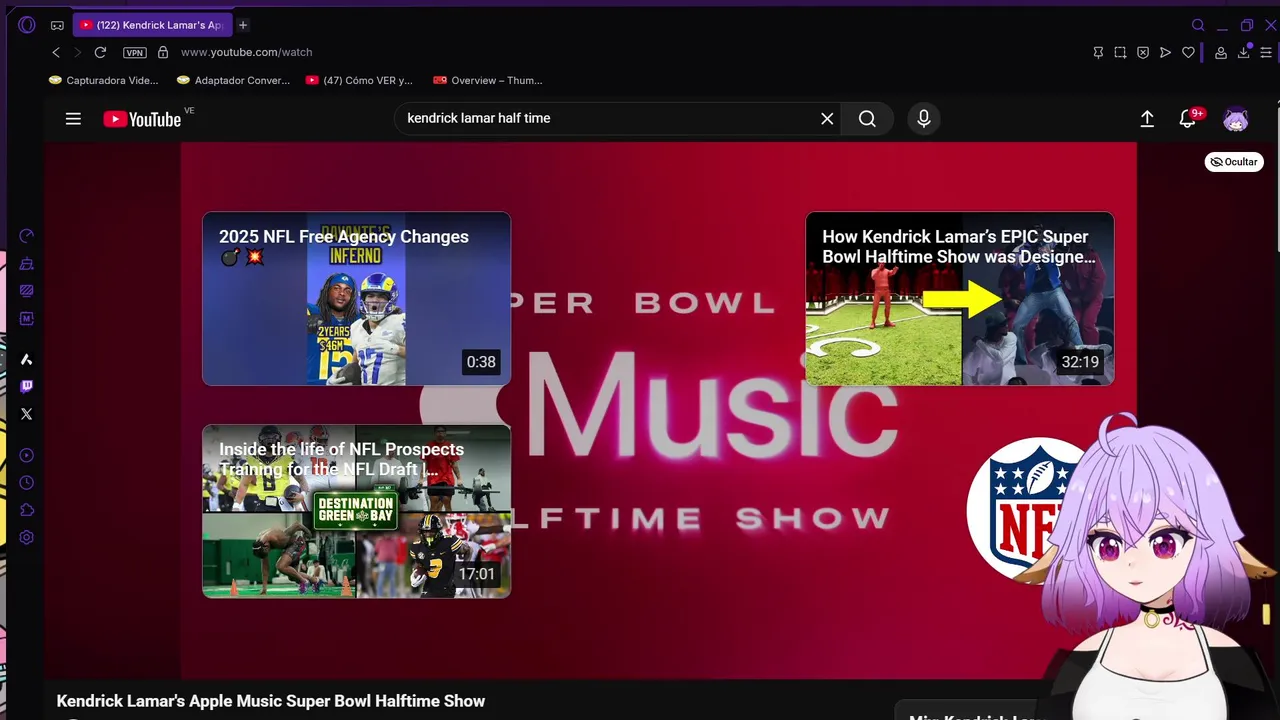This screenshot has height=720, width=1280.
Task: Open the Adaptador Conver... bookmark
Action: pyautogui.click(x=233, y=80)
